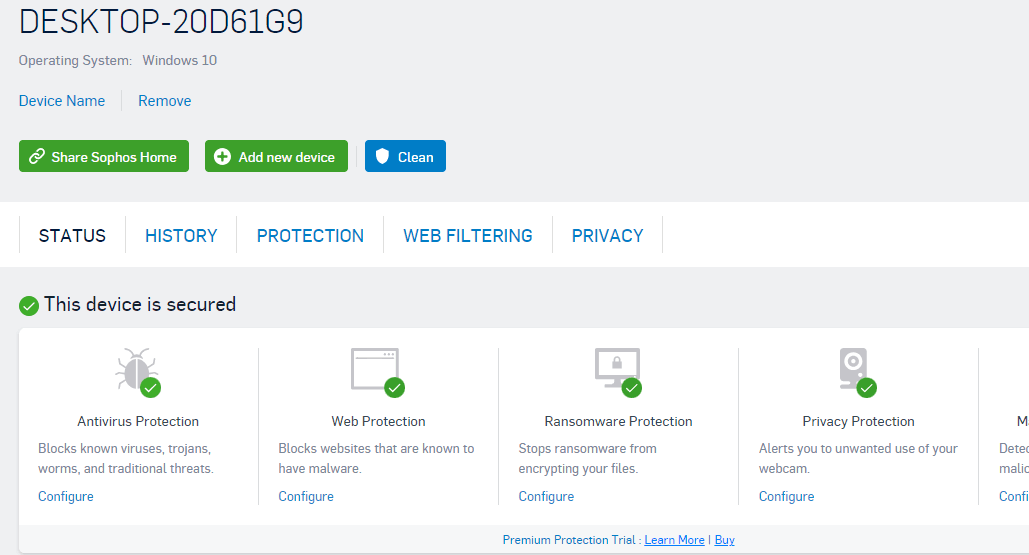Open the Learn More premium trial link

coord(674,540)
